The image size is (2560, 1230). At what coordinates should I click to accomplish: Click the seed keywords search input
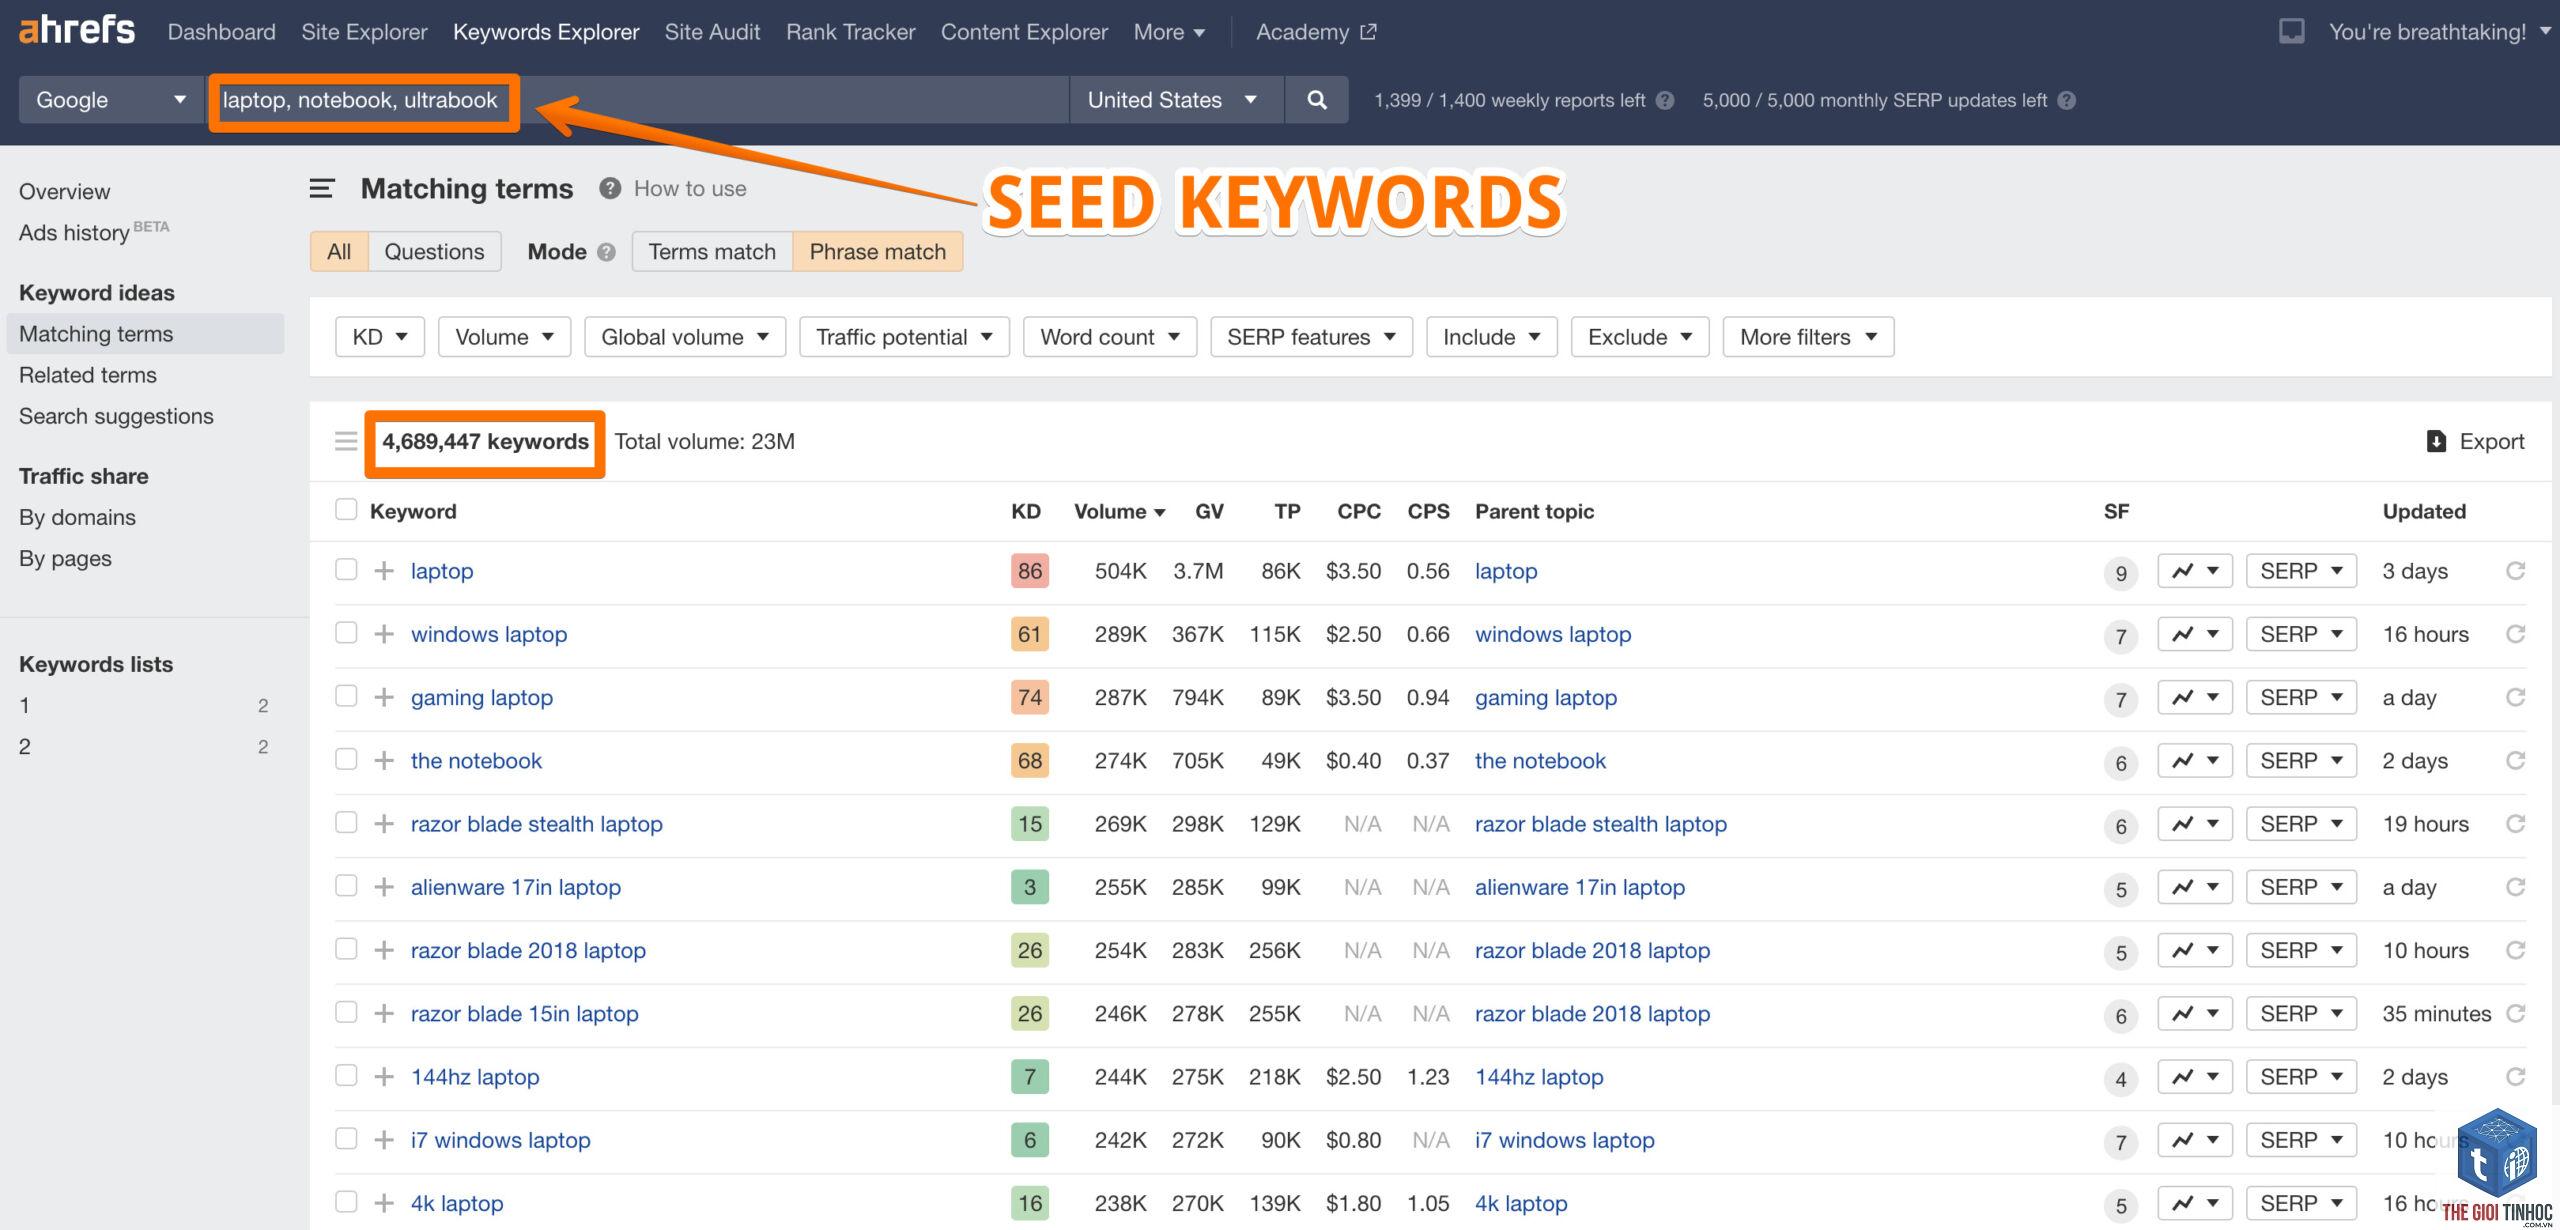pyautogui.click(x=638, y=100)
